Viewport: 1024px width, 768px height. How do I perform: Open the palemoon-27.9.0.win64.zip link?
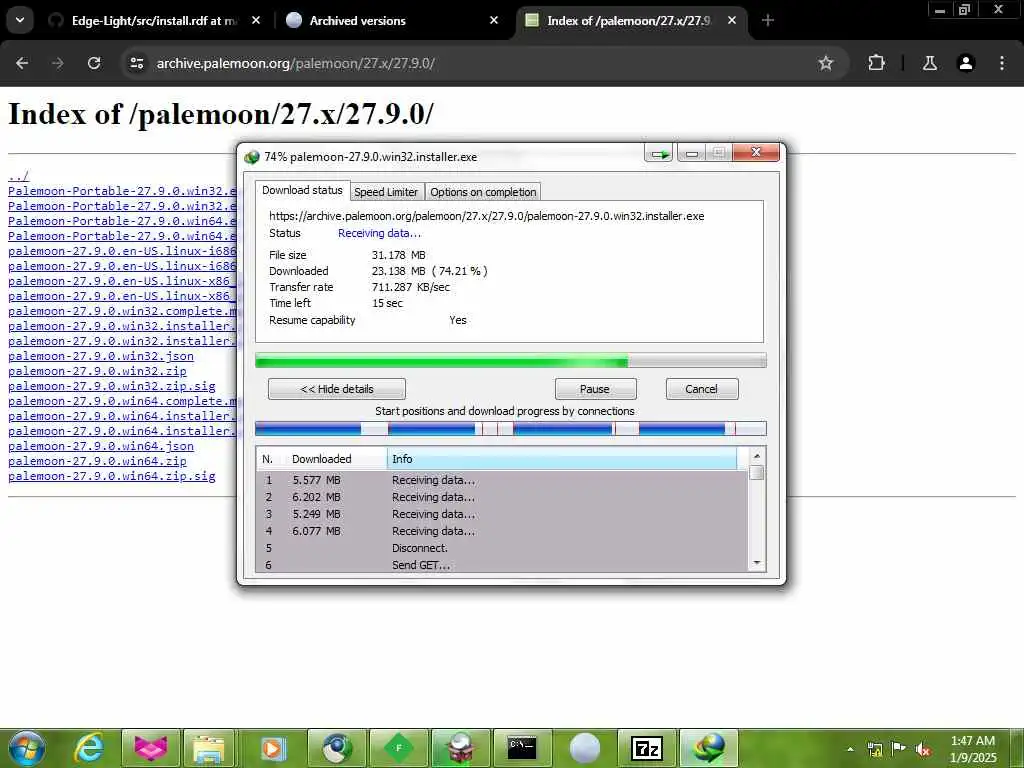(x=97, y=462)
